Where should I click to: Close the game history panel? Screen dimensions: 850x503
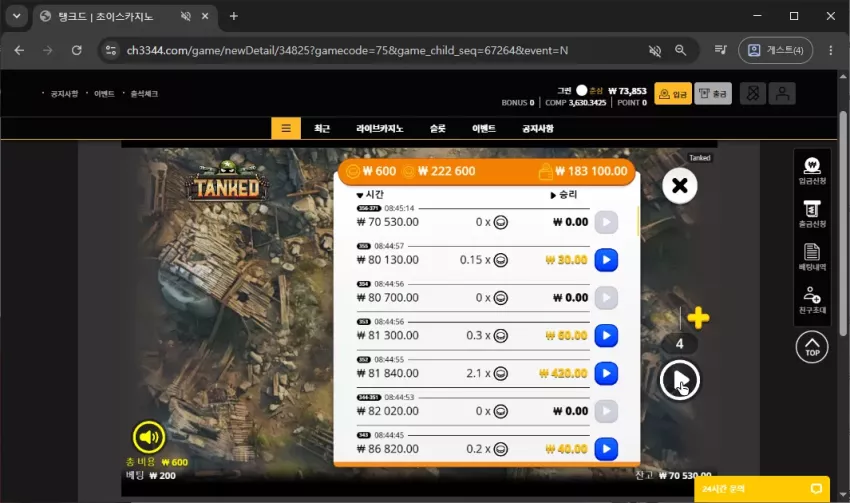click(679, 186)
